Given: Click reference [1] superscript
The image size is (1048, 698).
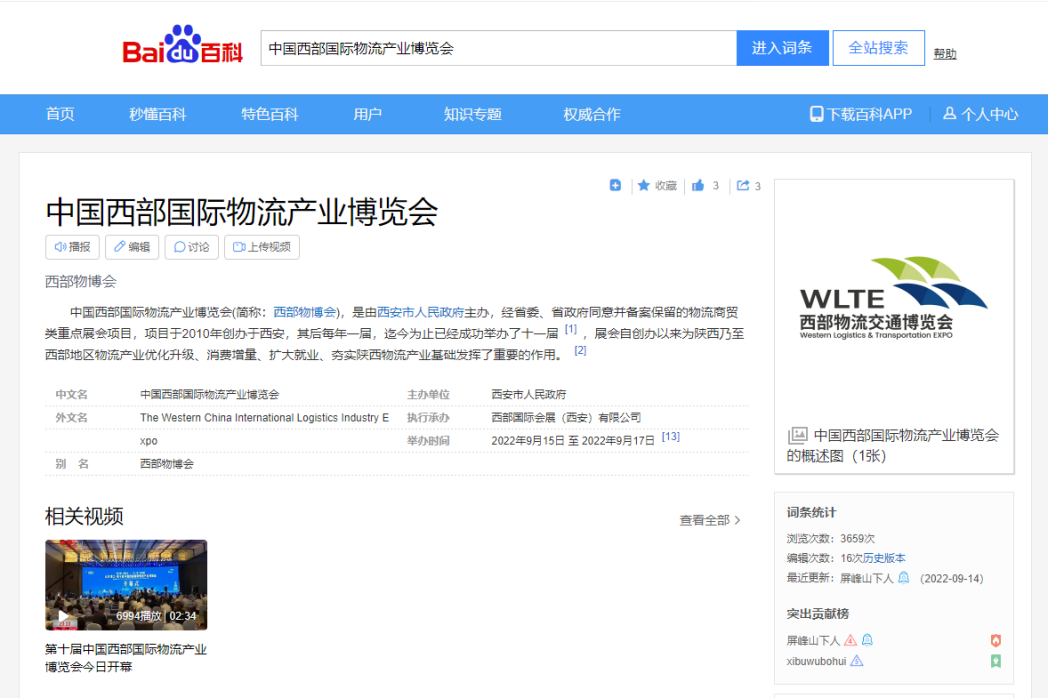Looking at the screenshot, I should (571, 328).
